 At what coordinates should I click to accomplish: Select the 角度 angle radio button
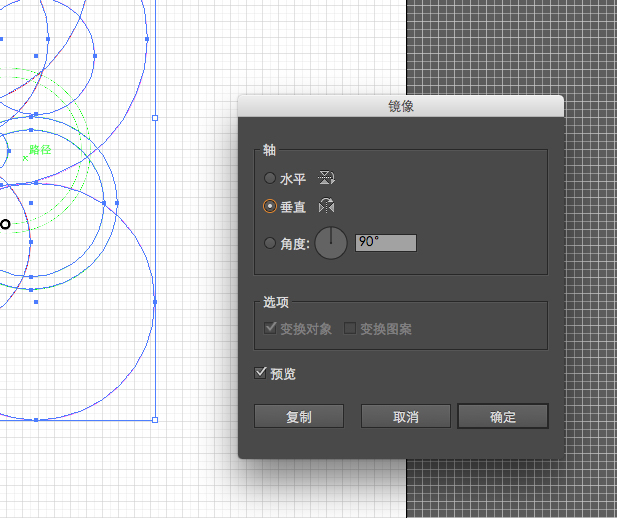270,243
